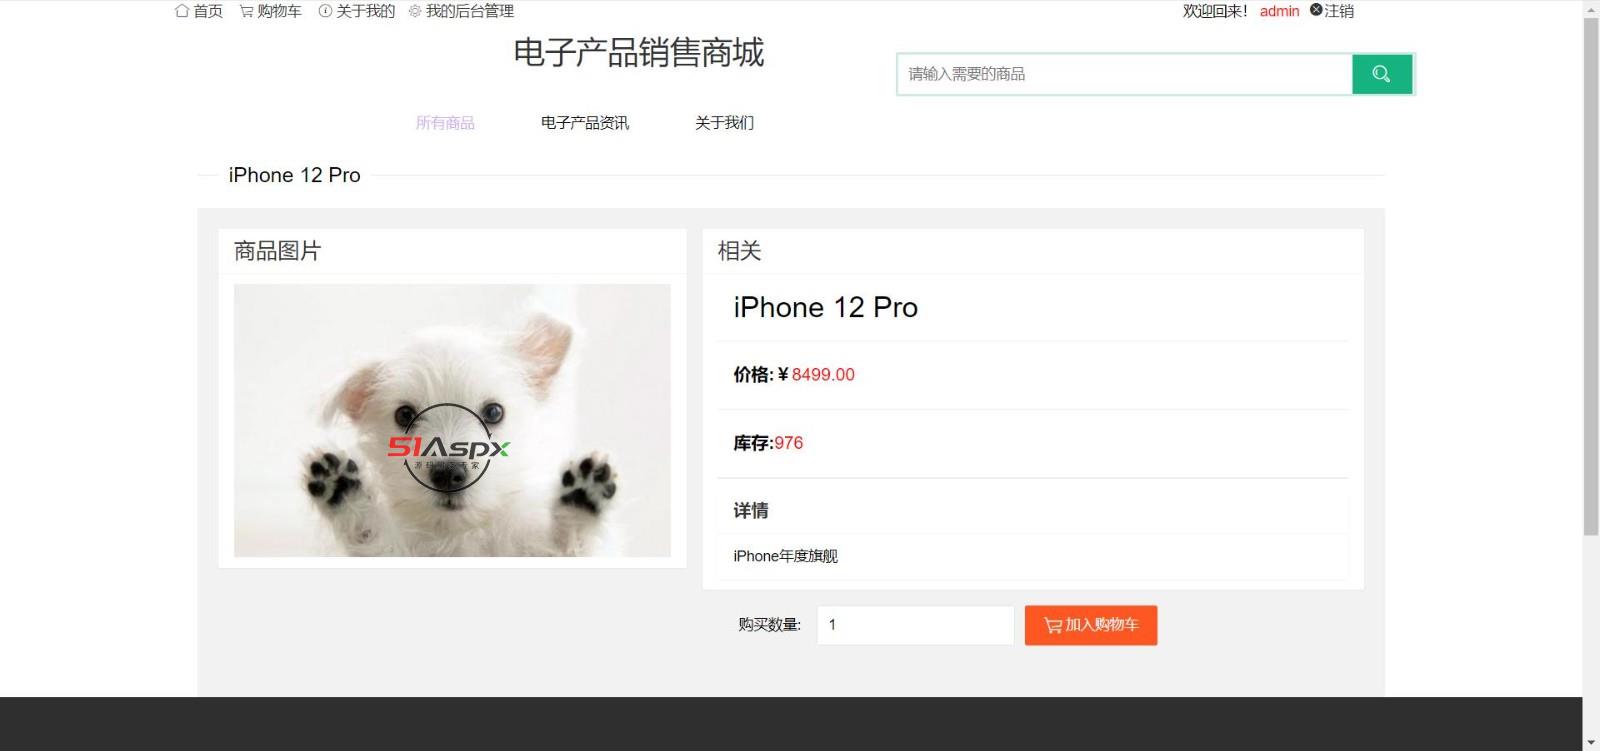The height and width of the screenshot is (751, 1600).
Task: Click the white puppy product image
Action: coord(452,420)
